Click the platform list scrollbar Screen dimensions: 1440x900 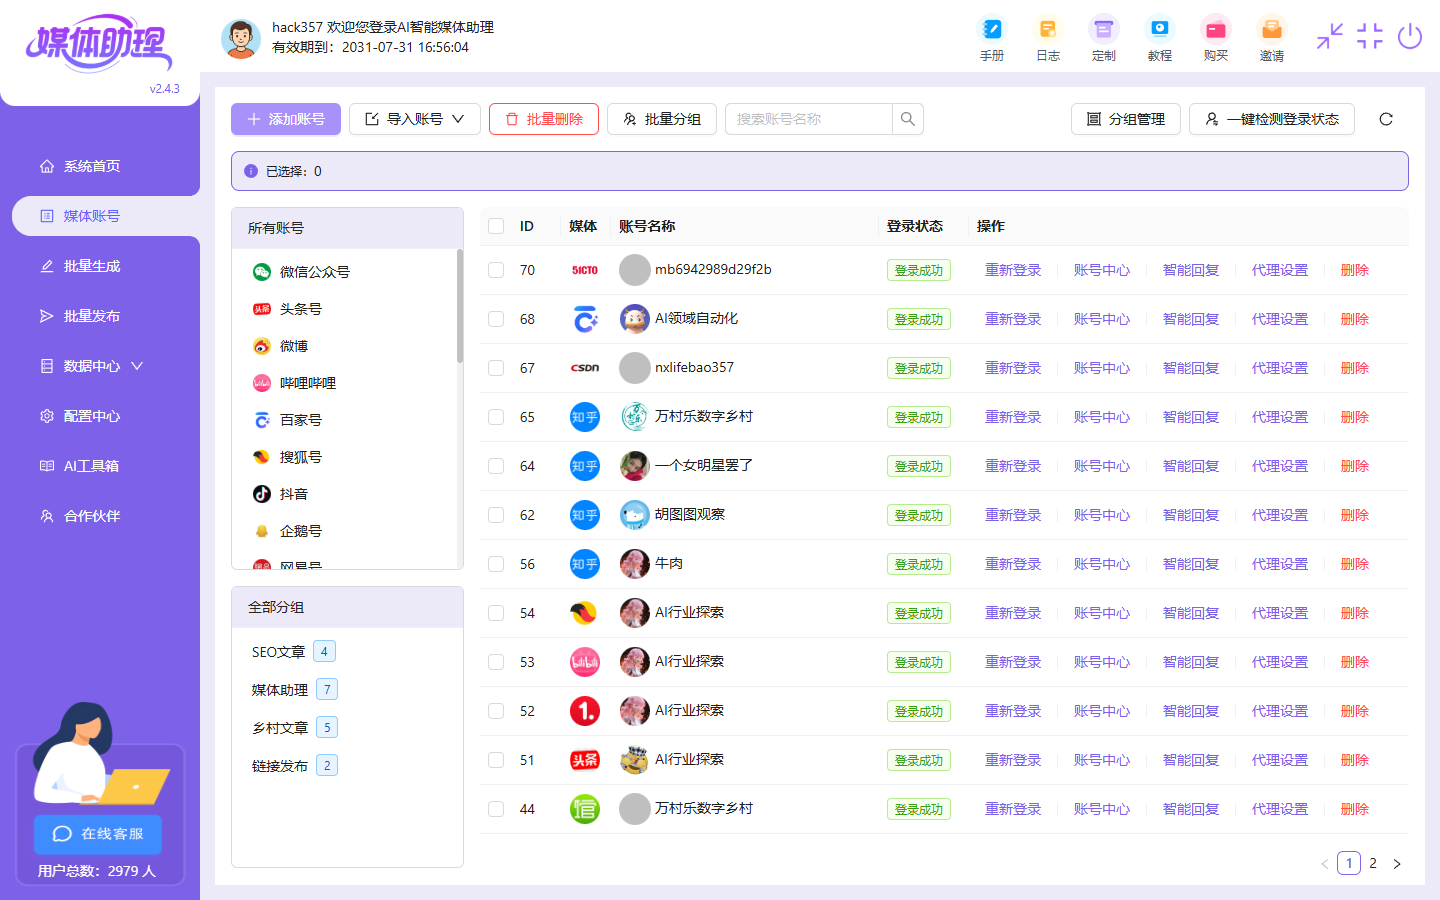[460, 306]
